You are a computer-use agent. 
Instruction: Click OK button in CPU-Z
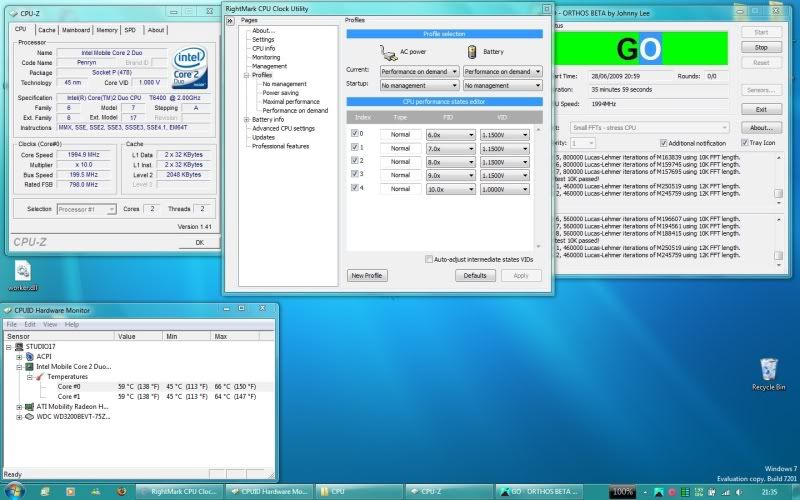click(x=199, y=243)
